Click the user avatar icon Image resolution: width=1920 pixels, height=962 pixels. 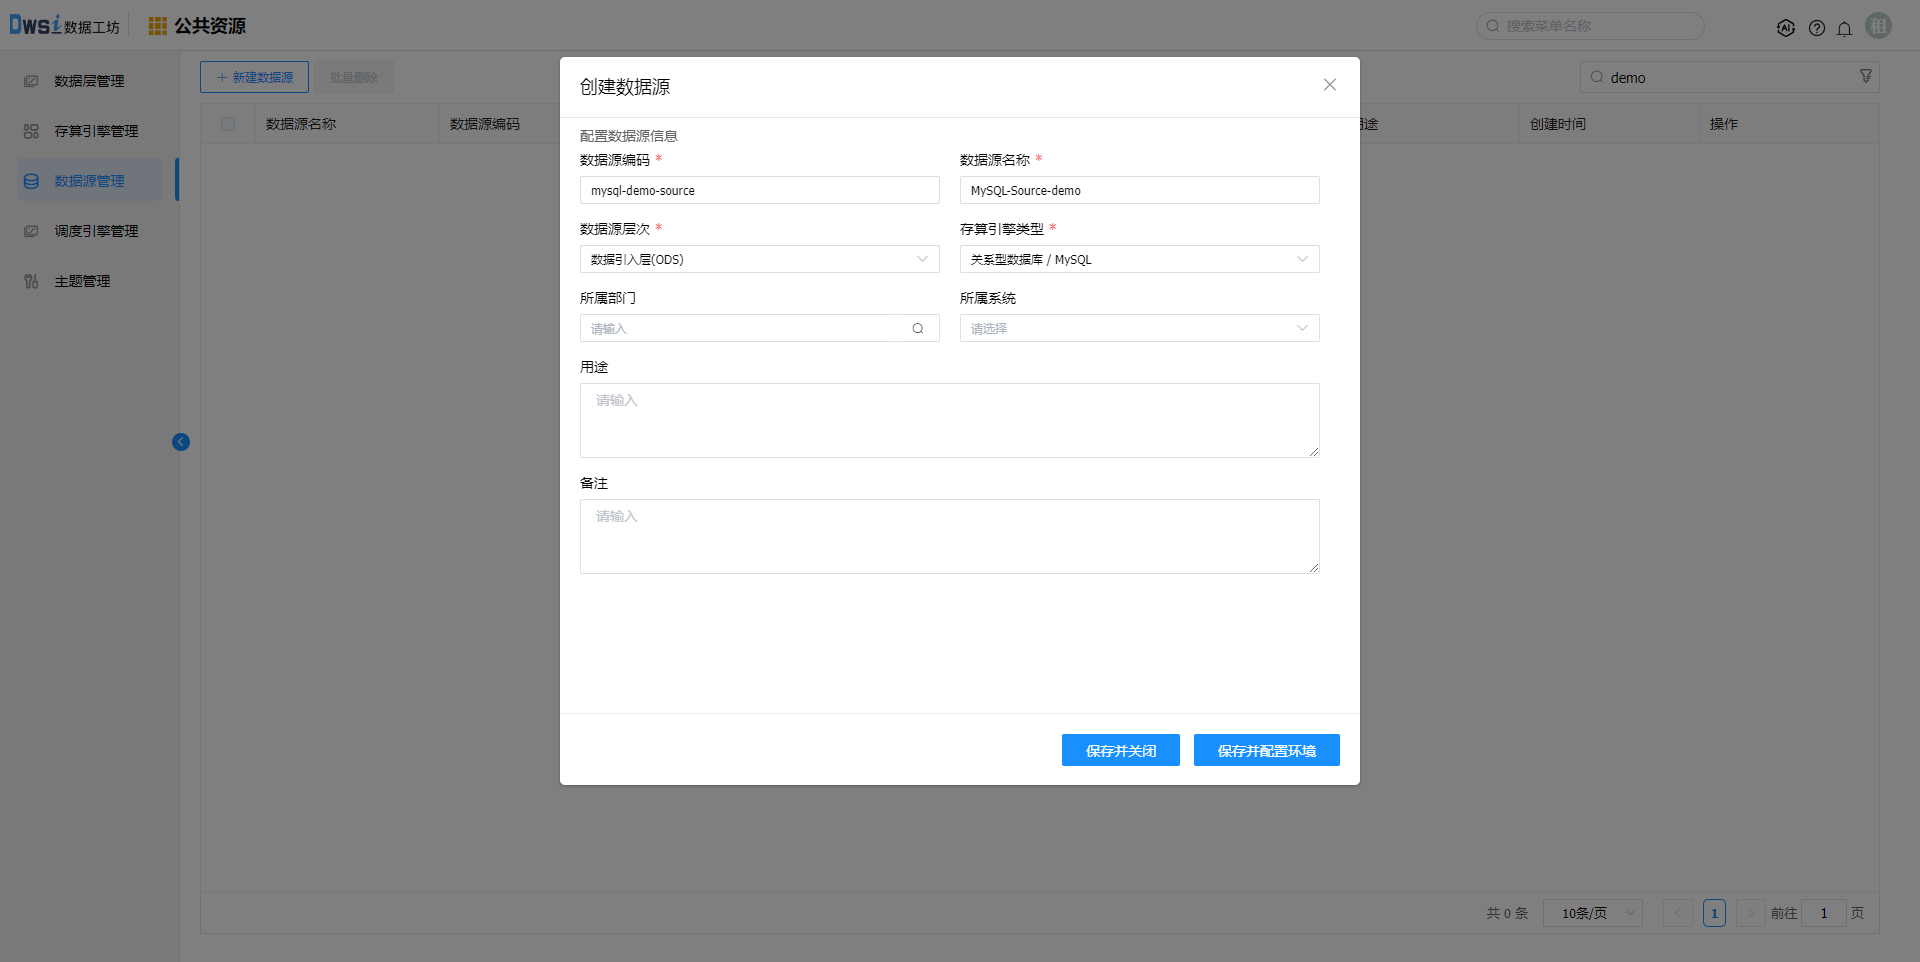1878,26
